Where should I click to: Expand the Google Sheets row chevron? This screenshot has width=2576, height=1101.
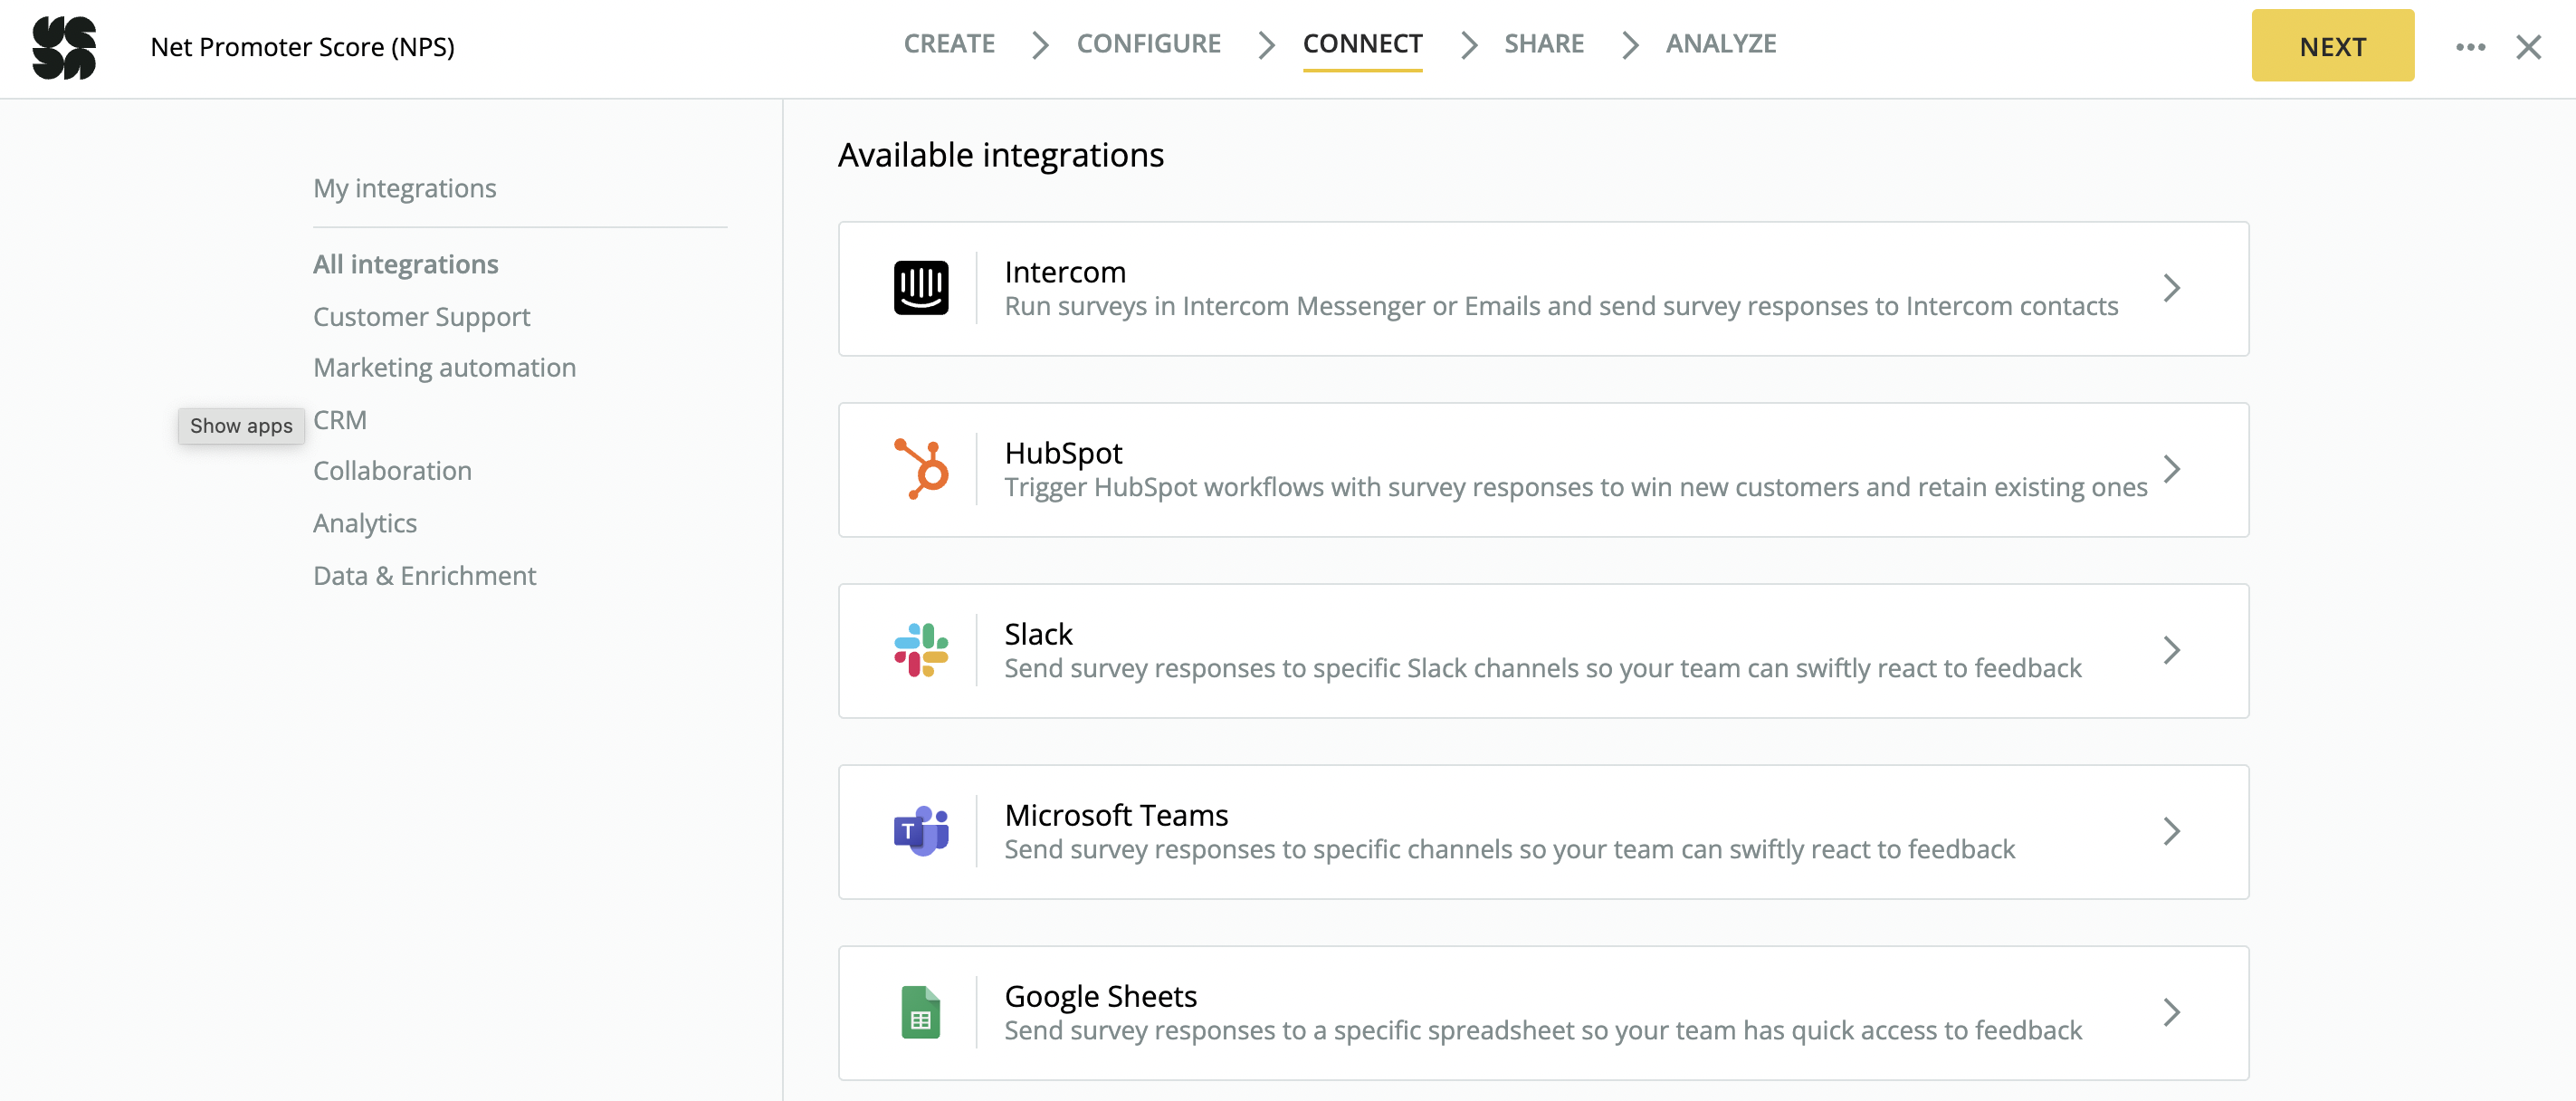(x=2171, y=1012)
